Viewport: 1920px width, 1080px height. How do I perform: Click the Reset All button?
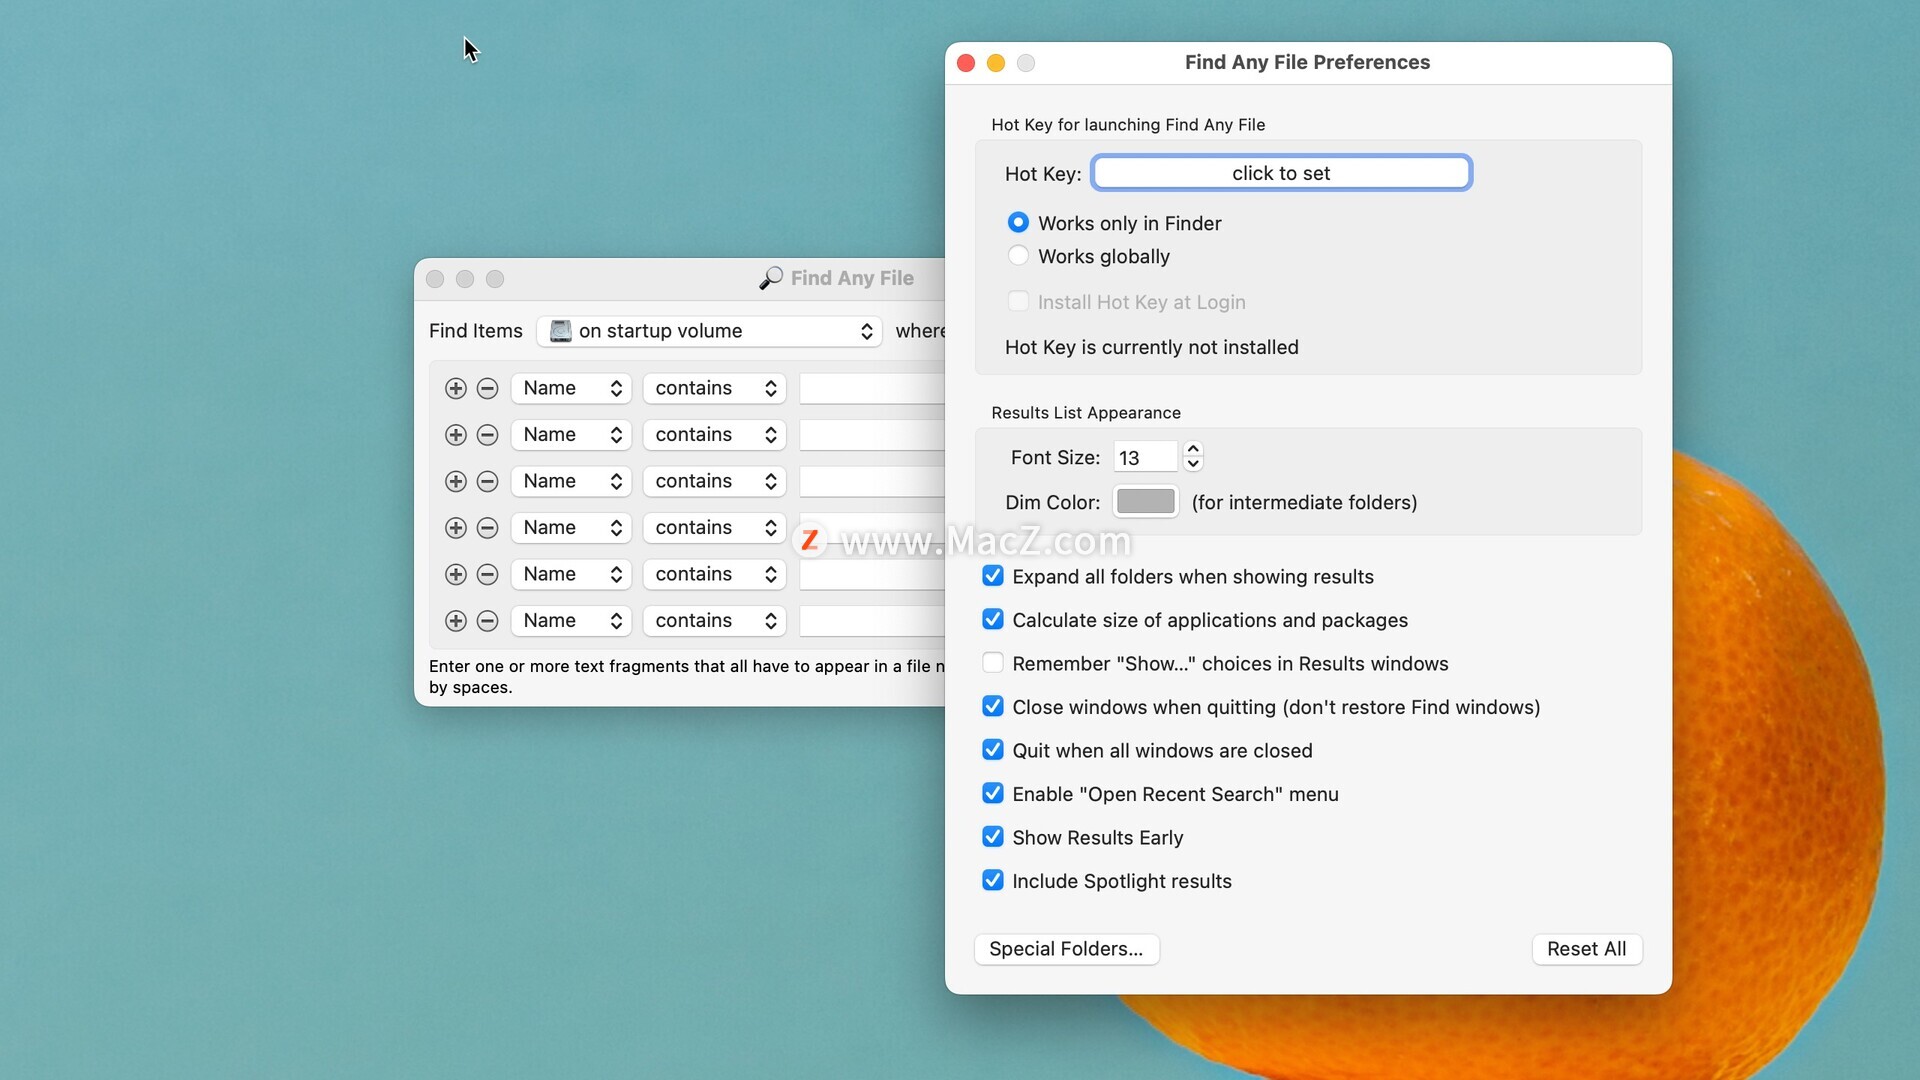pos(1586,949)
